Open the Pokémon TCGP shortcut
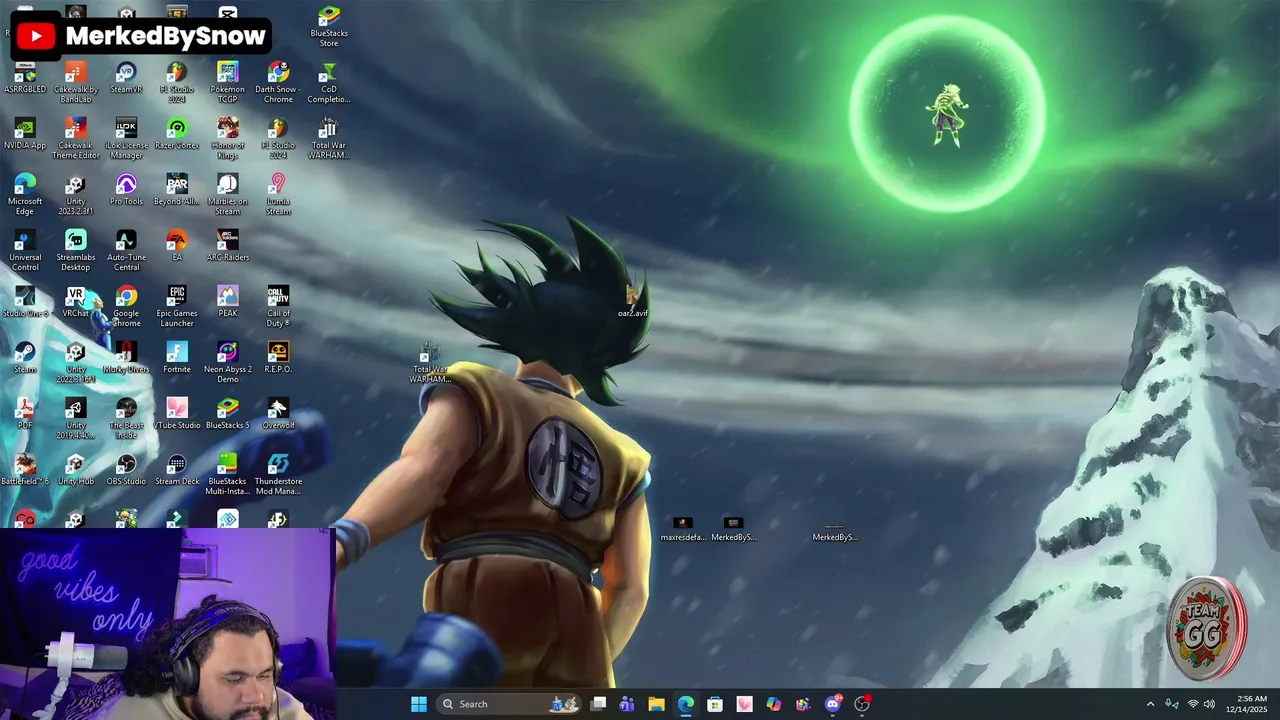1280x720 pixels. coord(227,83)
